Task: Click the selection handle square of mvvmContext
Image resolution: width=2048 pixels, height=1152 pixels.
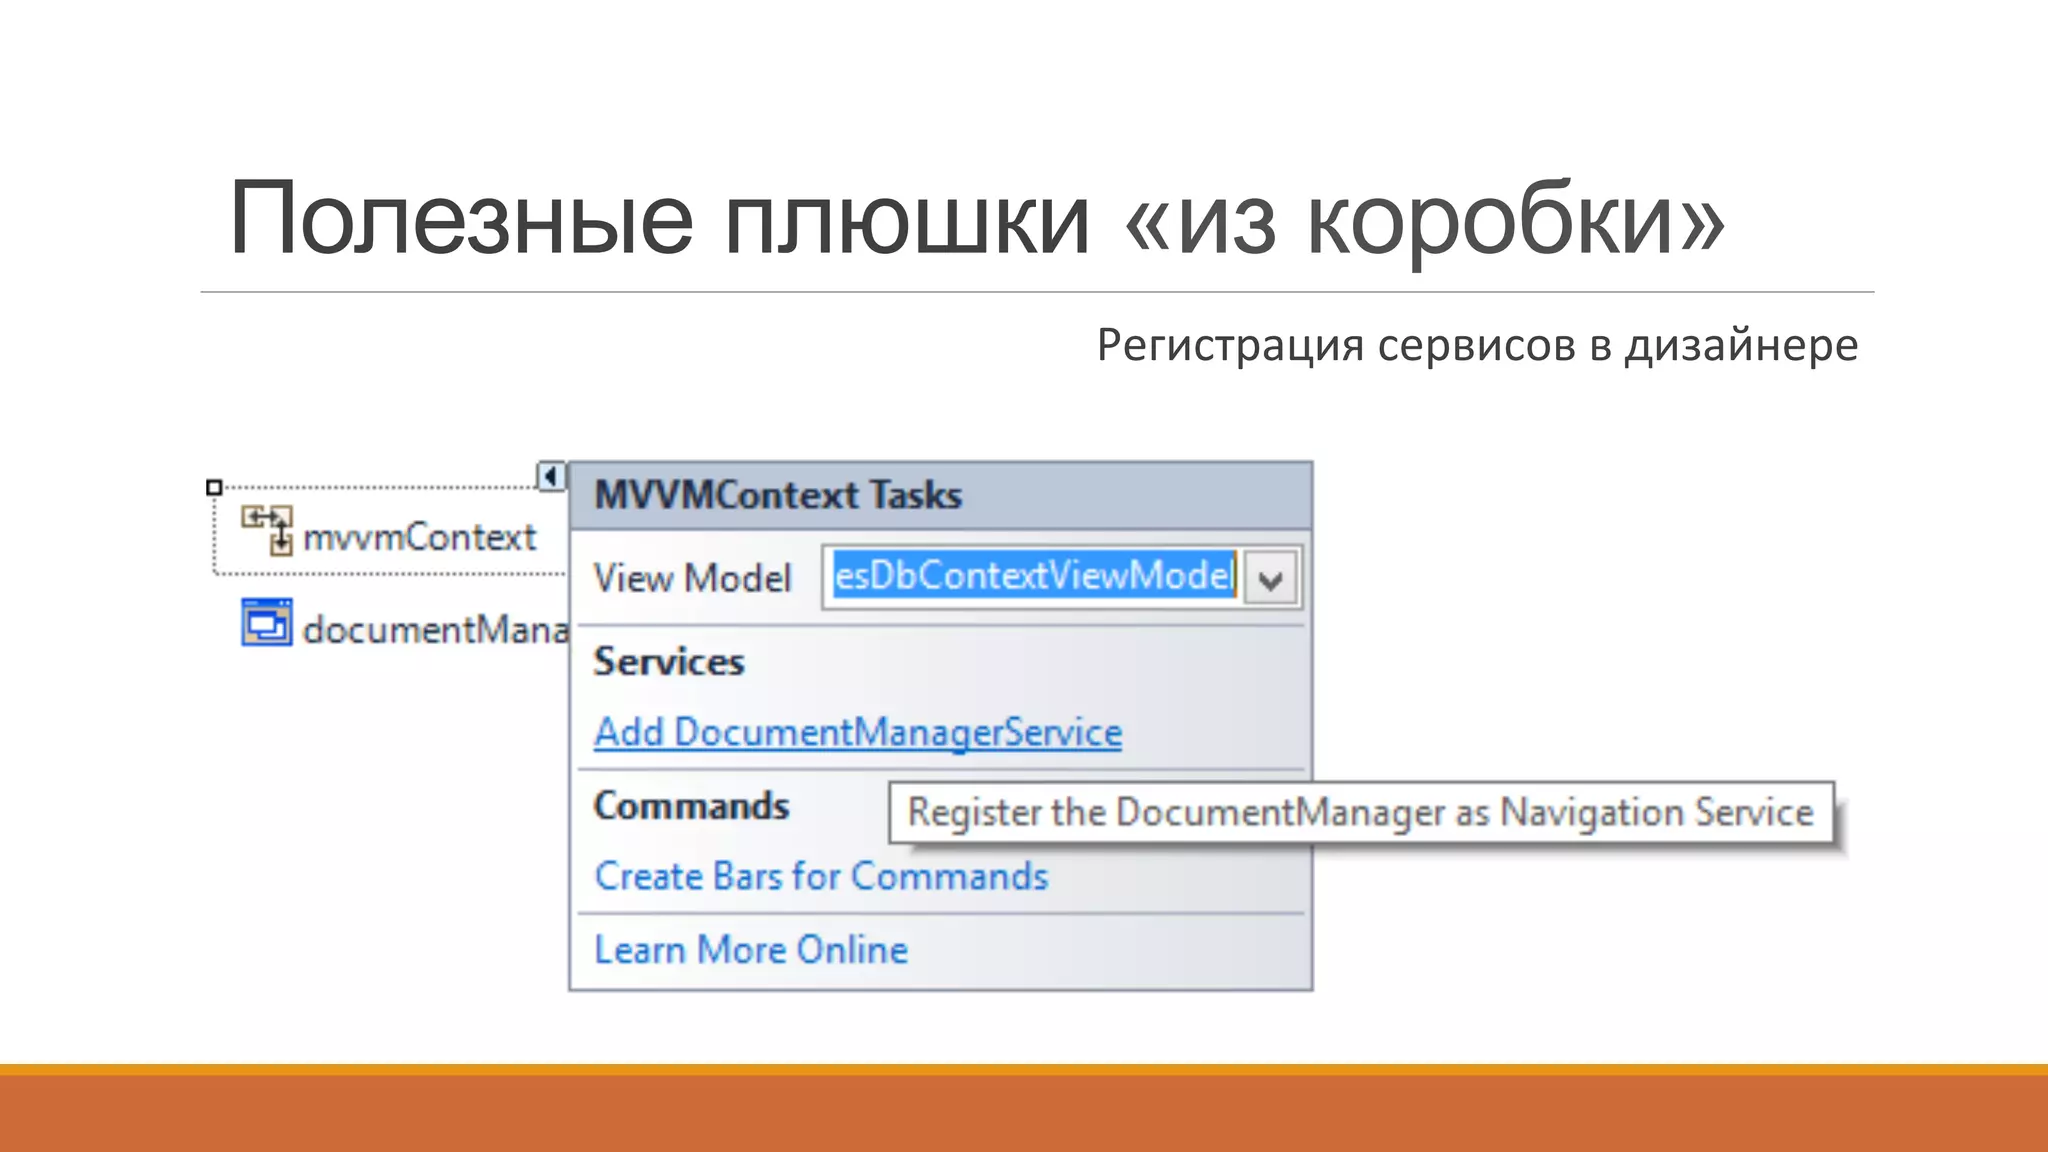Action: pos(214,488)
